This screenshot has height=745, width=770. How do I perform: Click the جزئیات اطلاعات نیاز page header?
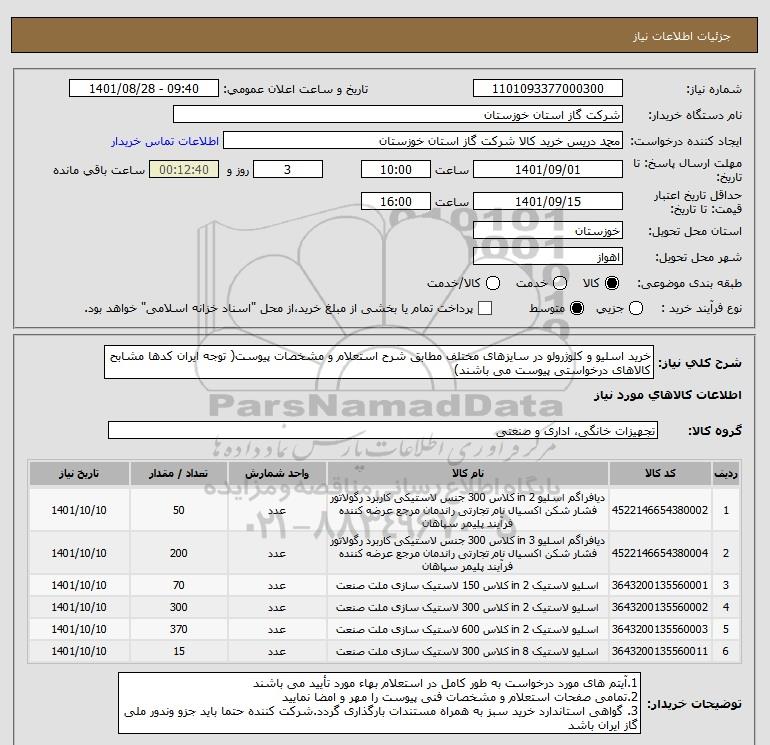682,37
